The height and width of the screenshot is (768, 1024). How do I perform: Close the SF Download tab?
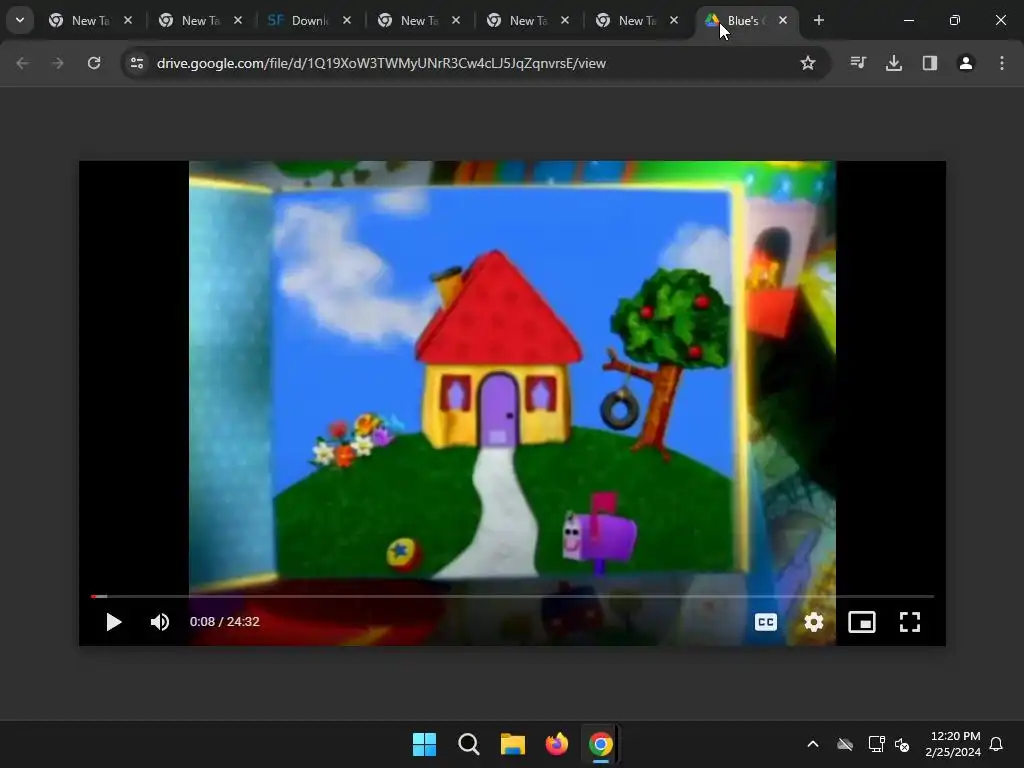coord(347,20)
